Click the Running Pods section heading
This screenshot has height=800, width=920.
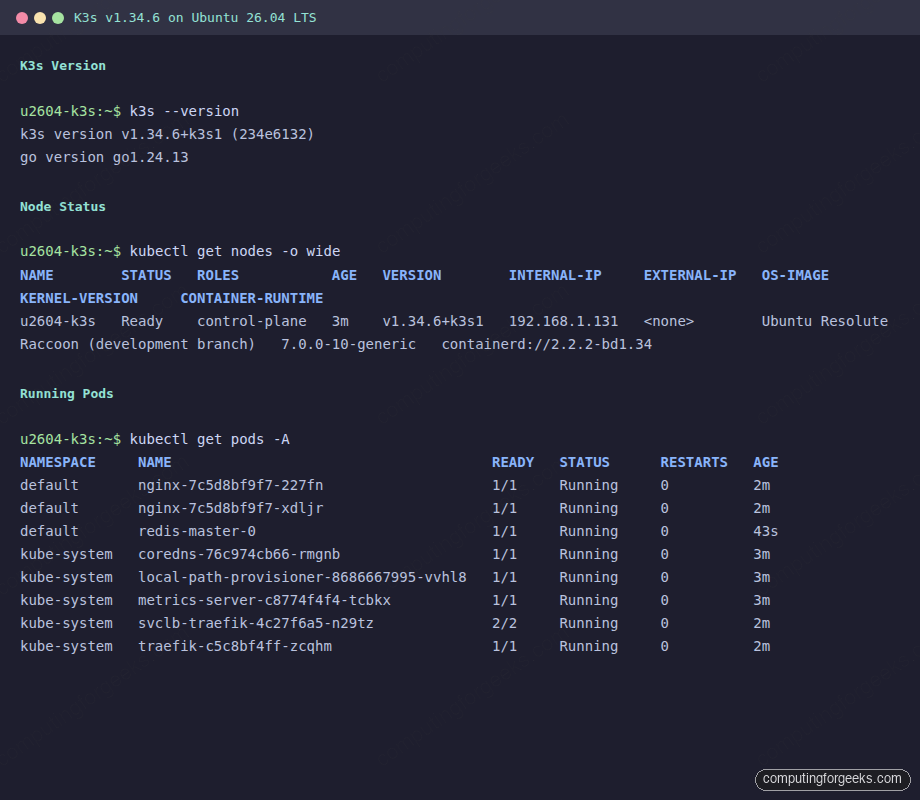(x=66, y=393)
